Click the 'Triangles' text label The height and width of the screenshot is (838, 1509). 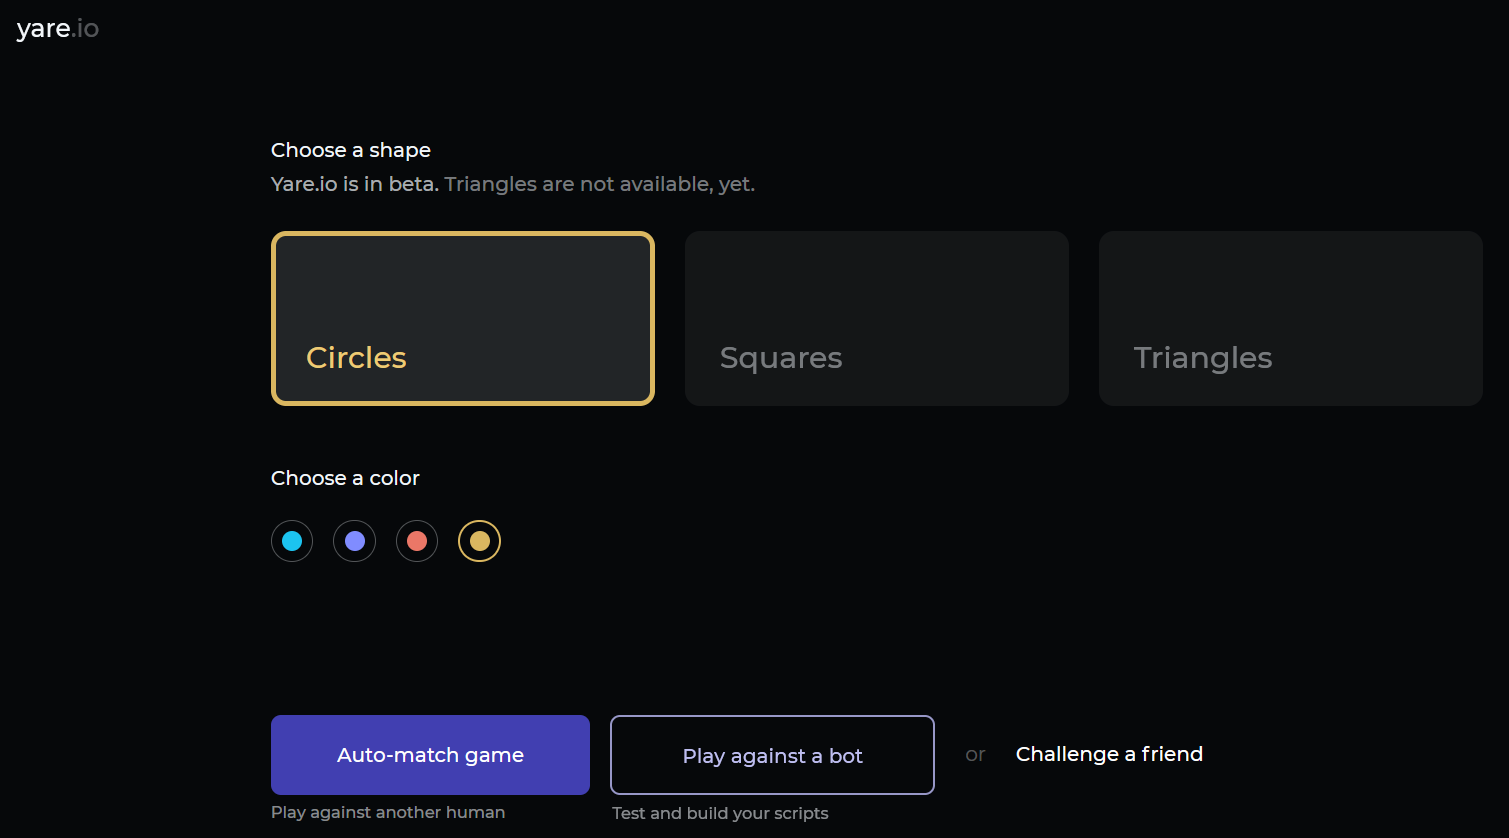[x=1203, y=358]
